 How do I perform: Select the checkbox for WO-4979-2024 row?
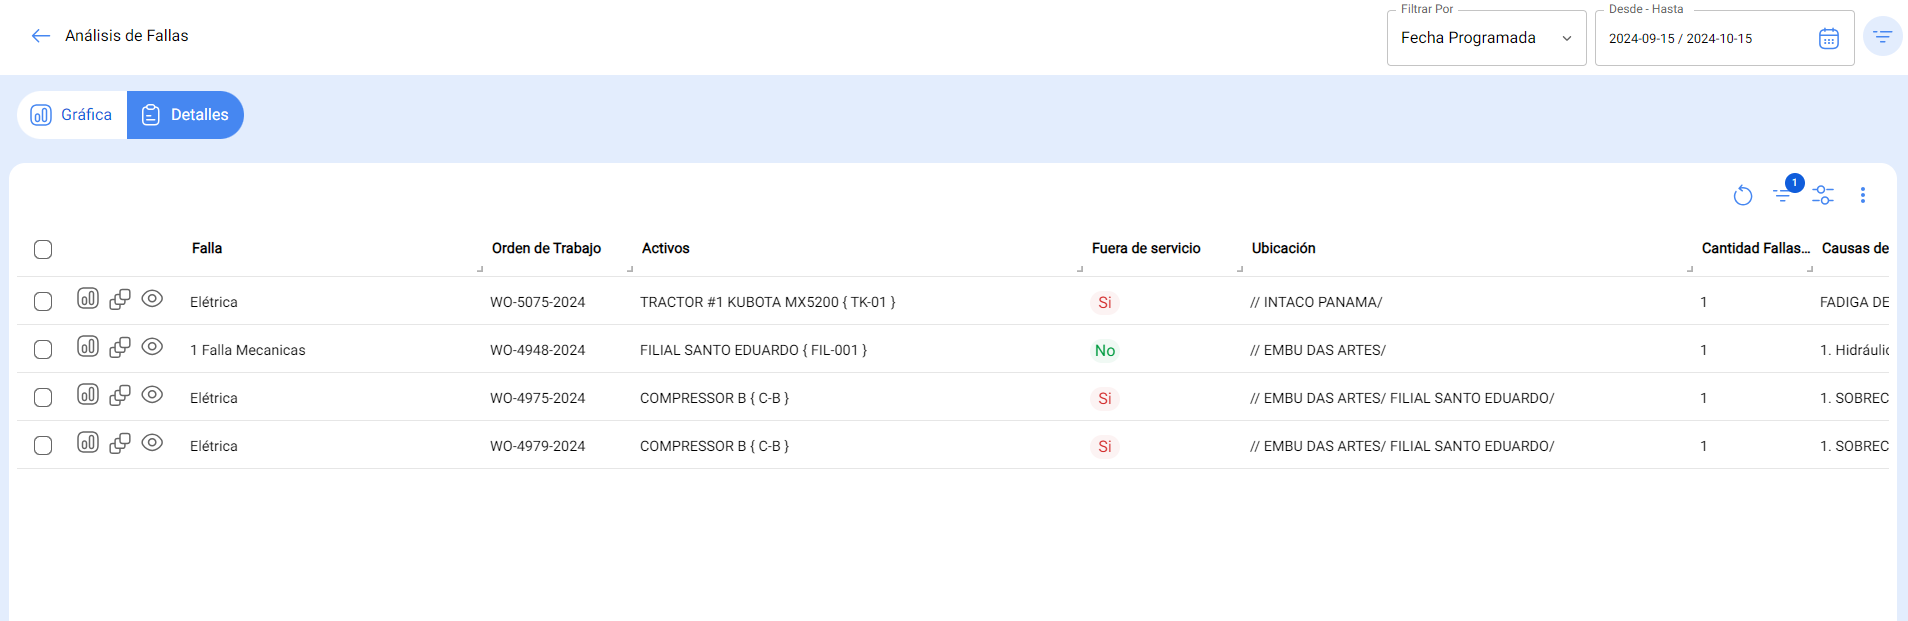(43, 446)
